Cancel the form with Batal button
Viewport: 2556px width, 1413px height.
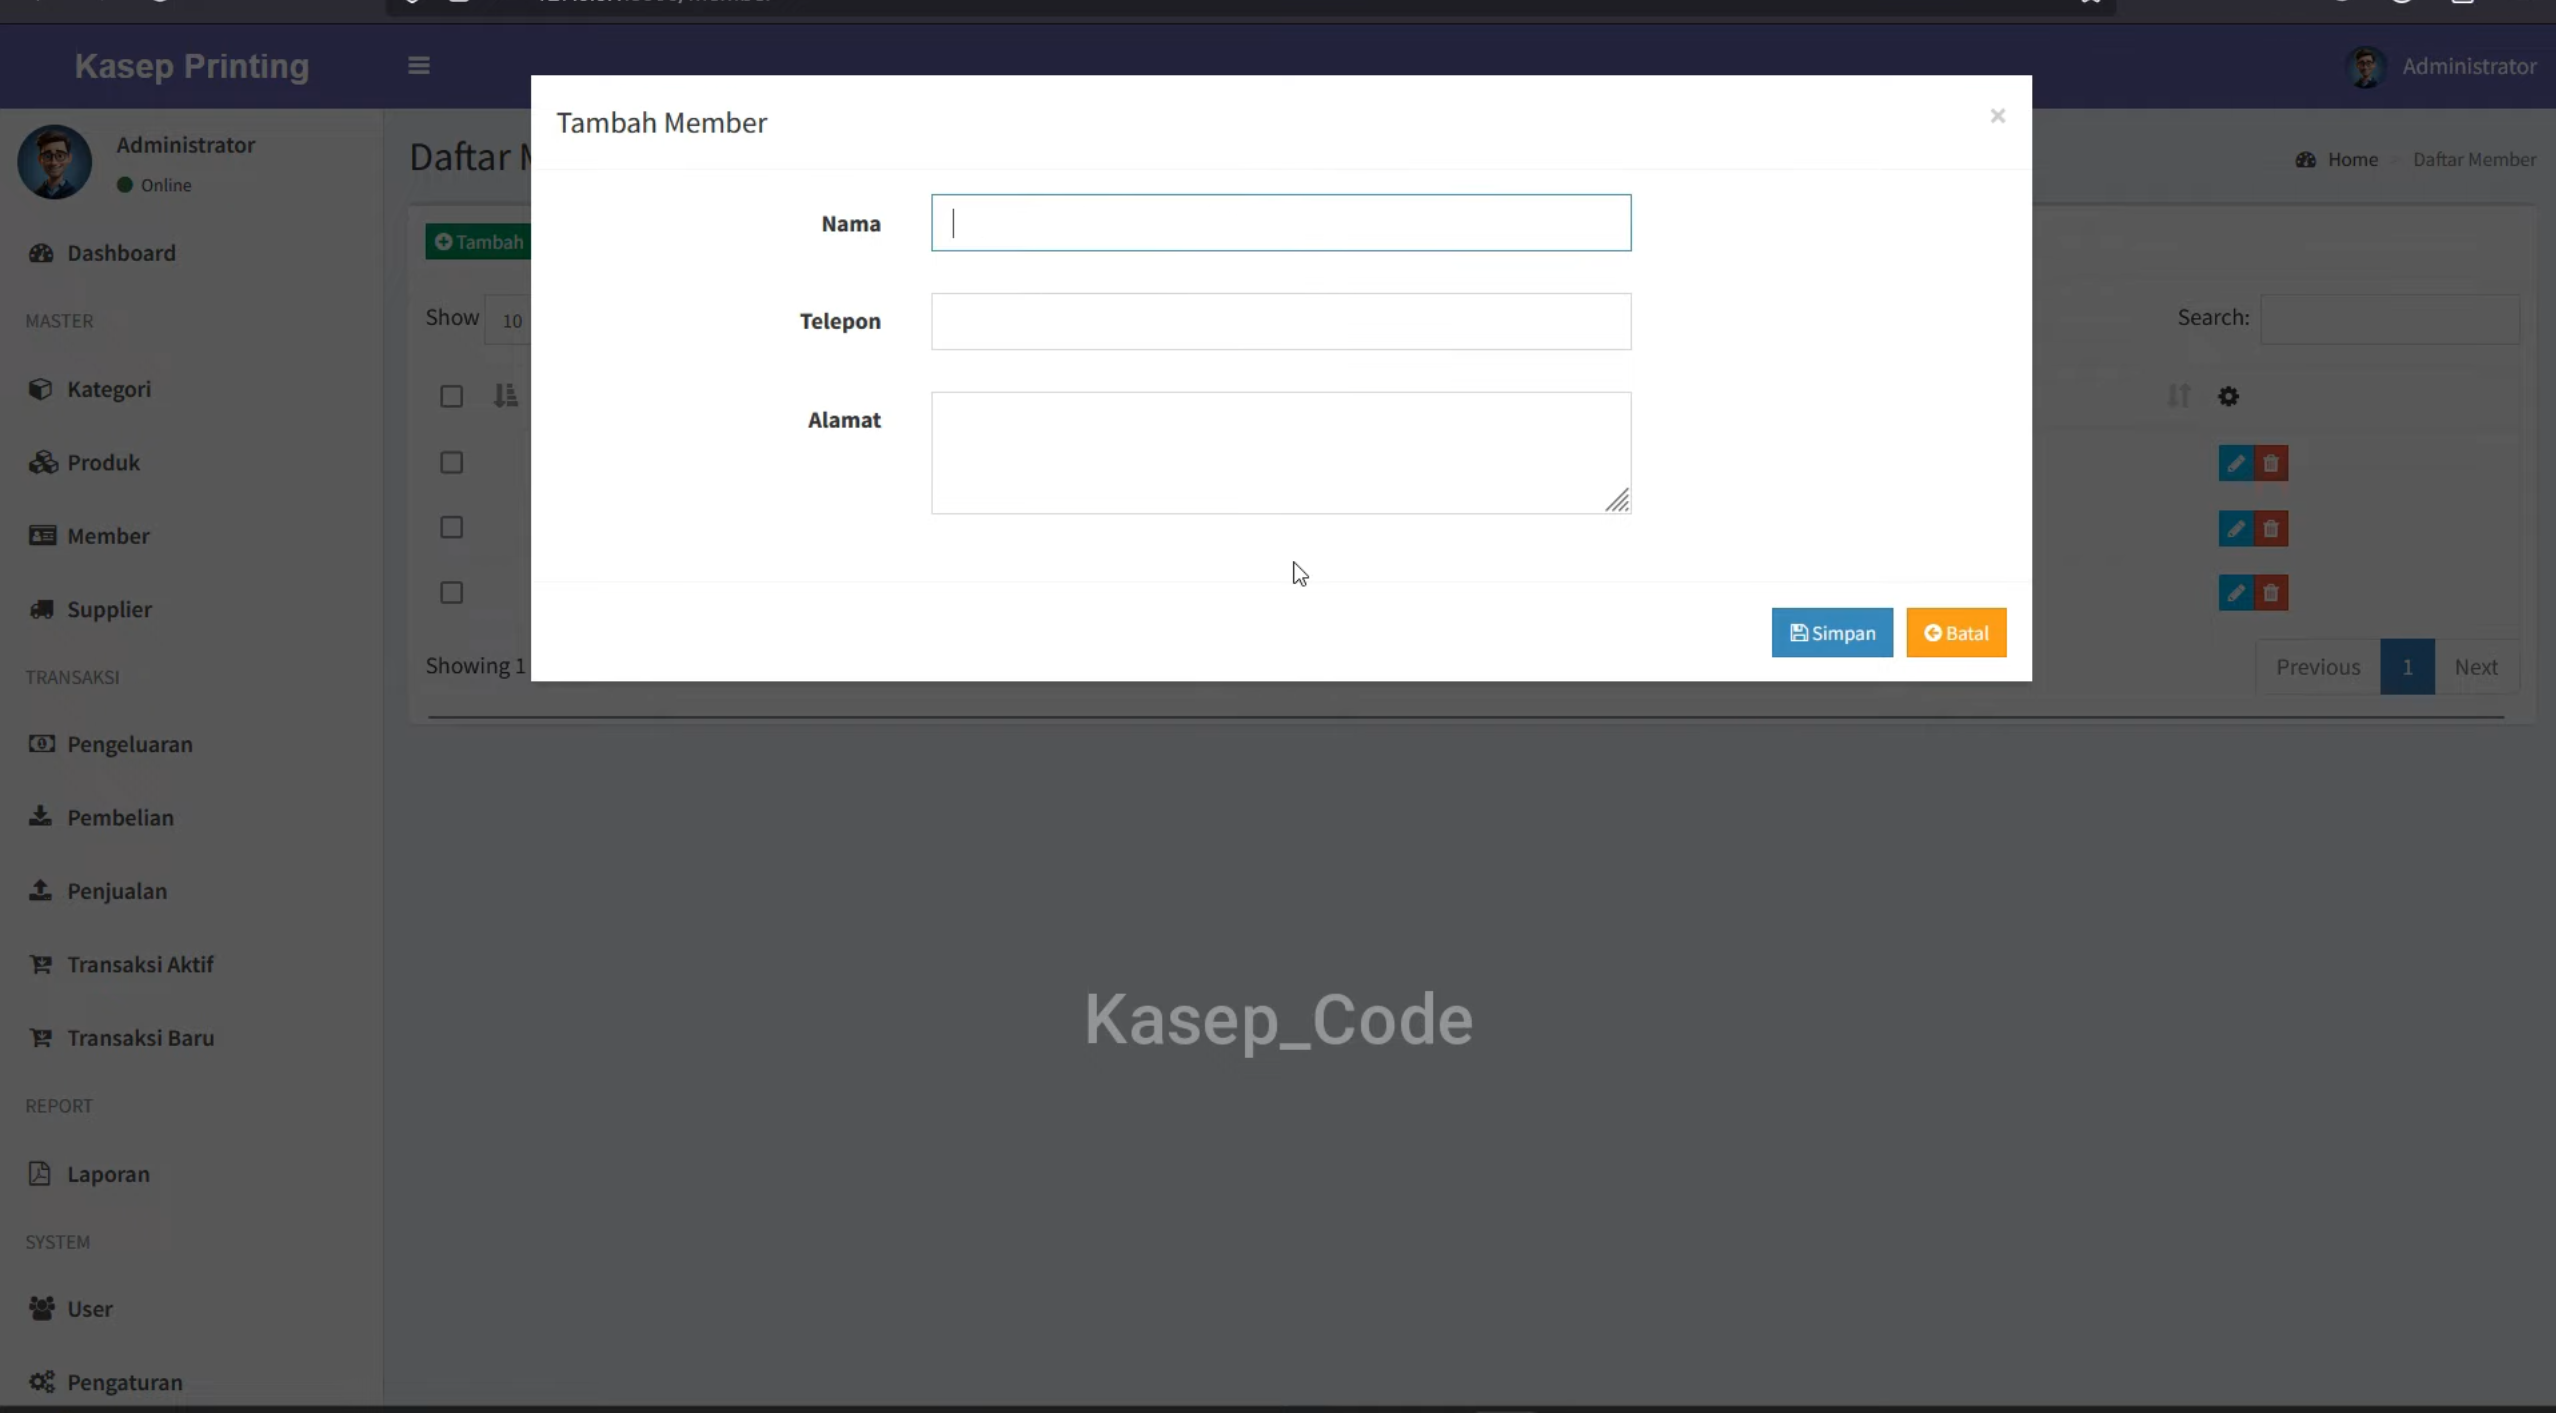pyautogui.click(x=1956, y=633)
